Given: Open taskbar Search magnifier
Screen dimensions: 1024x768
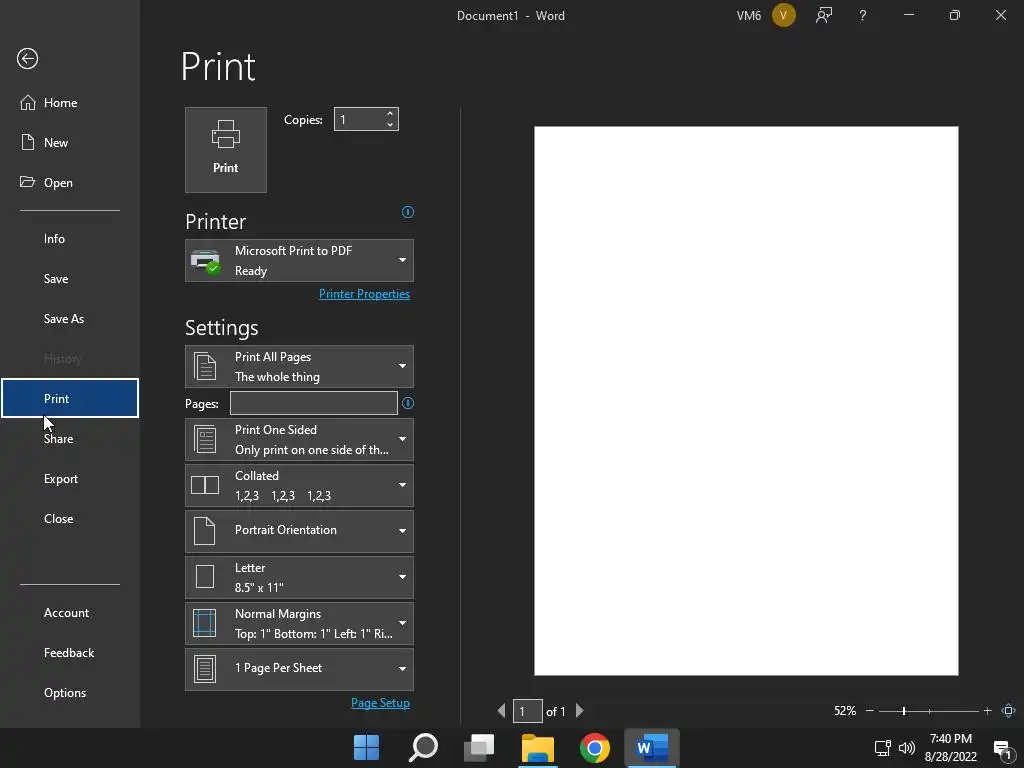Looking at the screenshot, I should click(x=423, y=748).
